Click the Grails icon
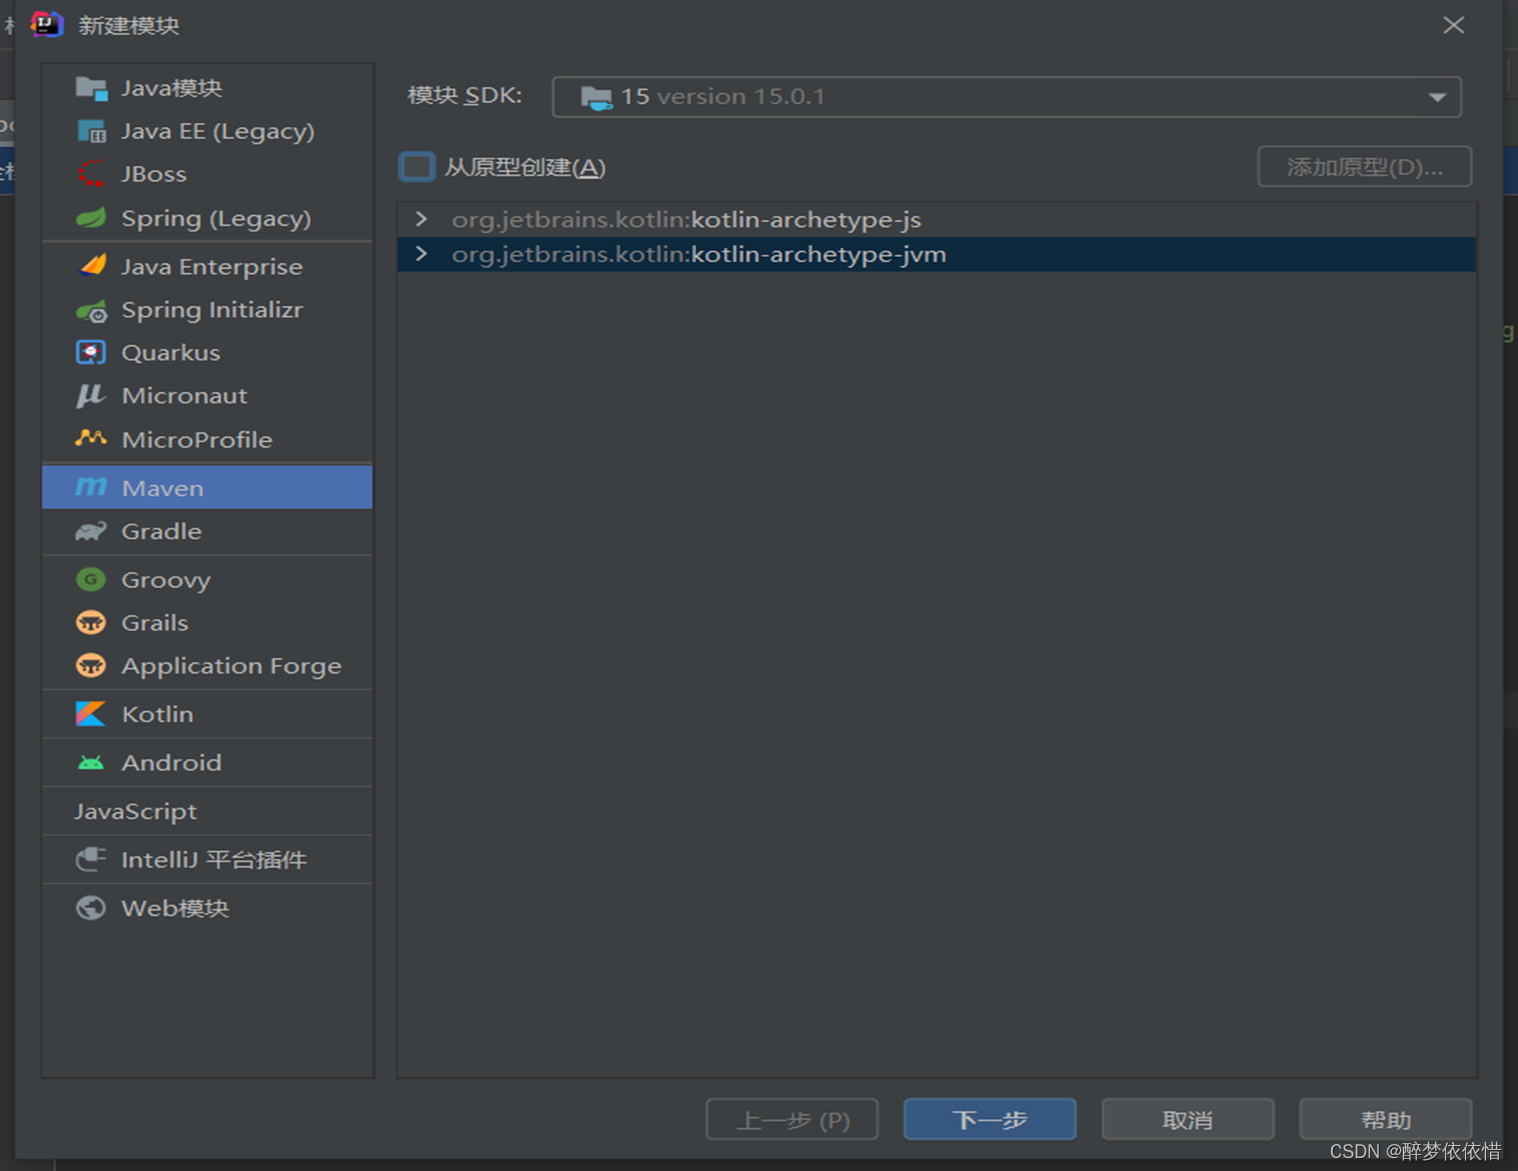 tap(91, 623)
